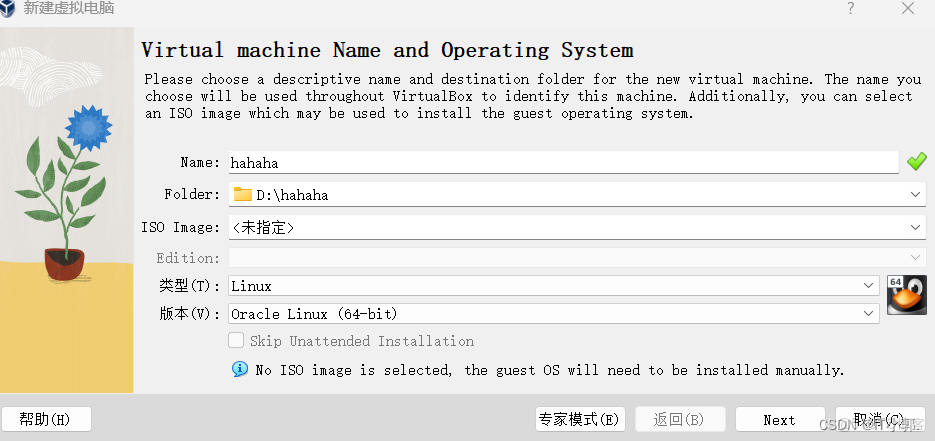This screenshot has height=441, width=935.
Task: Open the Folder dropdown showing D:\hahaha
Action: [577, 194]
